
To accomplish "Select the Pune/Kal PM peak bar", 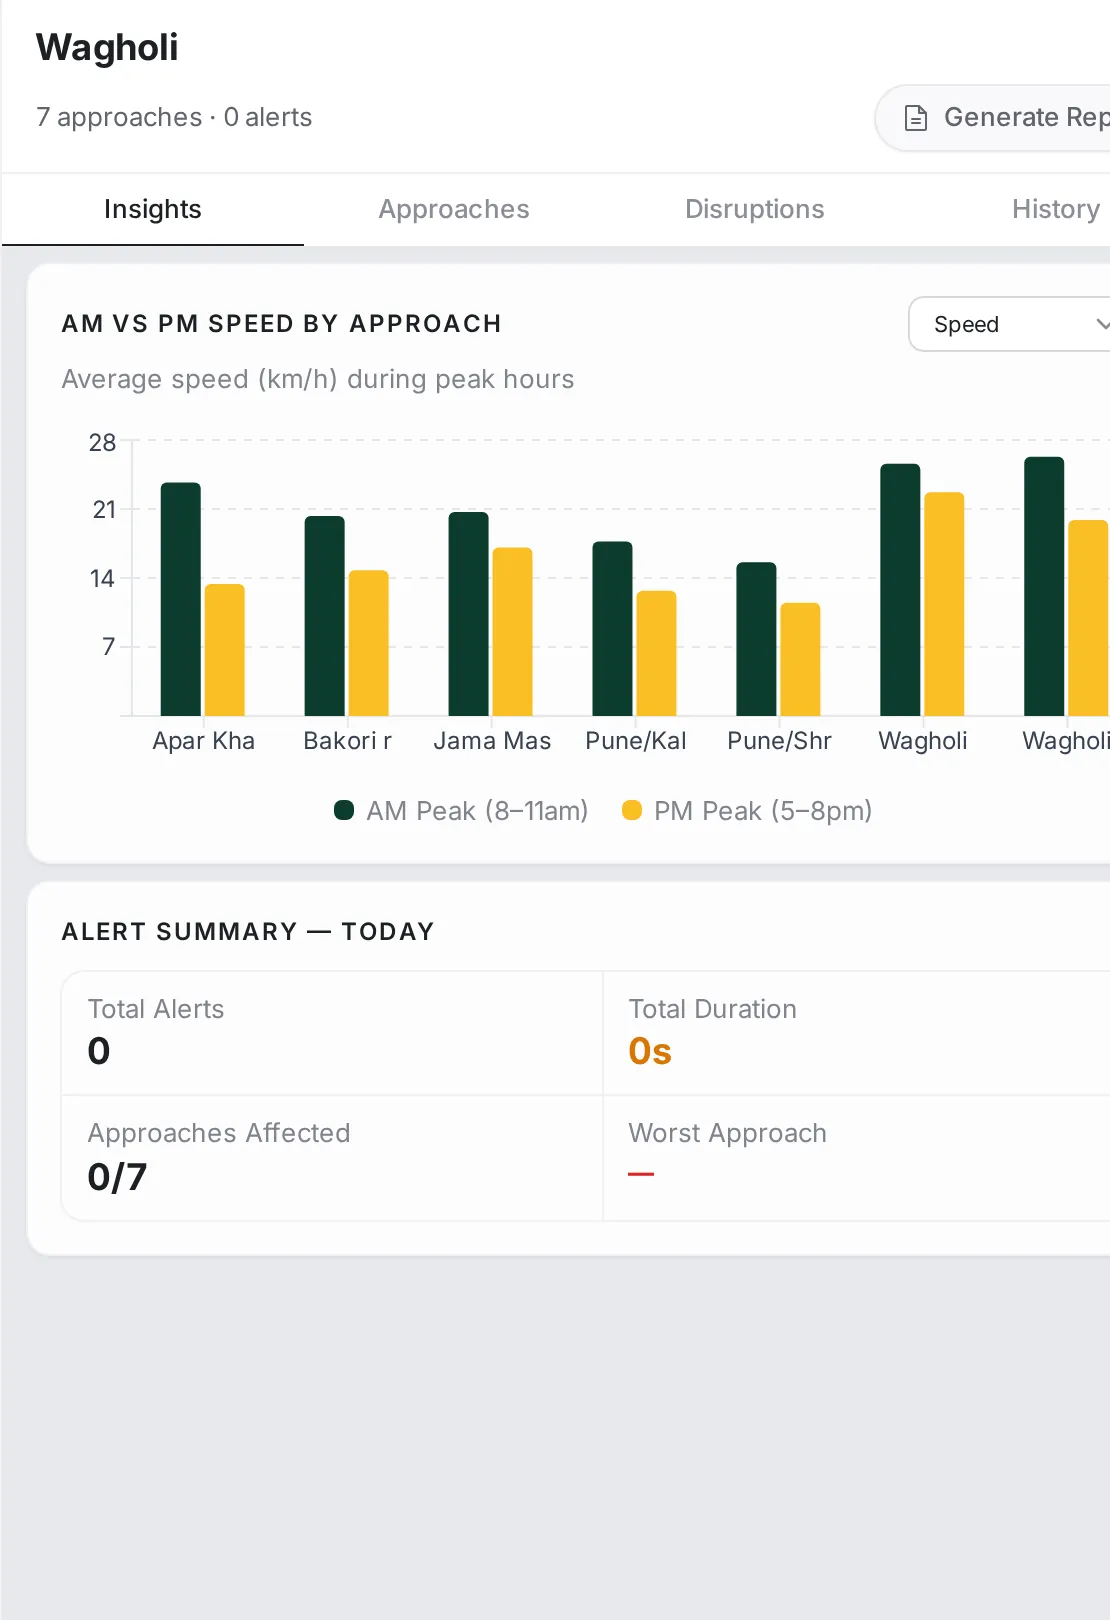I will tap(657, 653).
